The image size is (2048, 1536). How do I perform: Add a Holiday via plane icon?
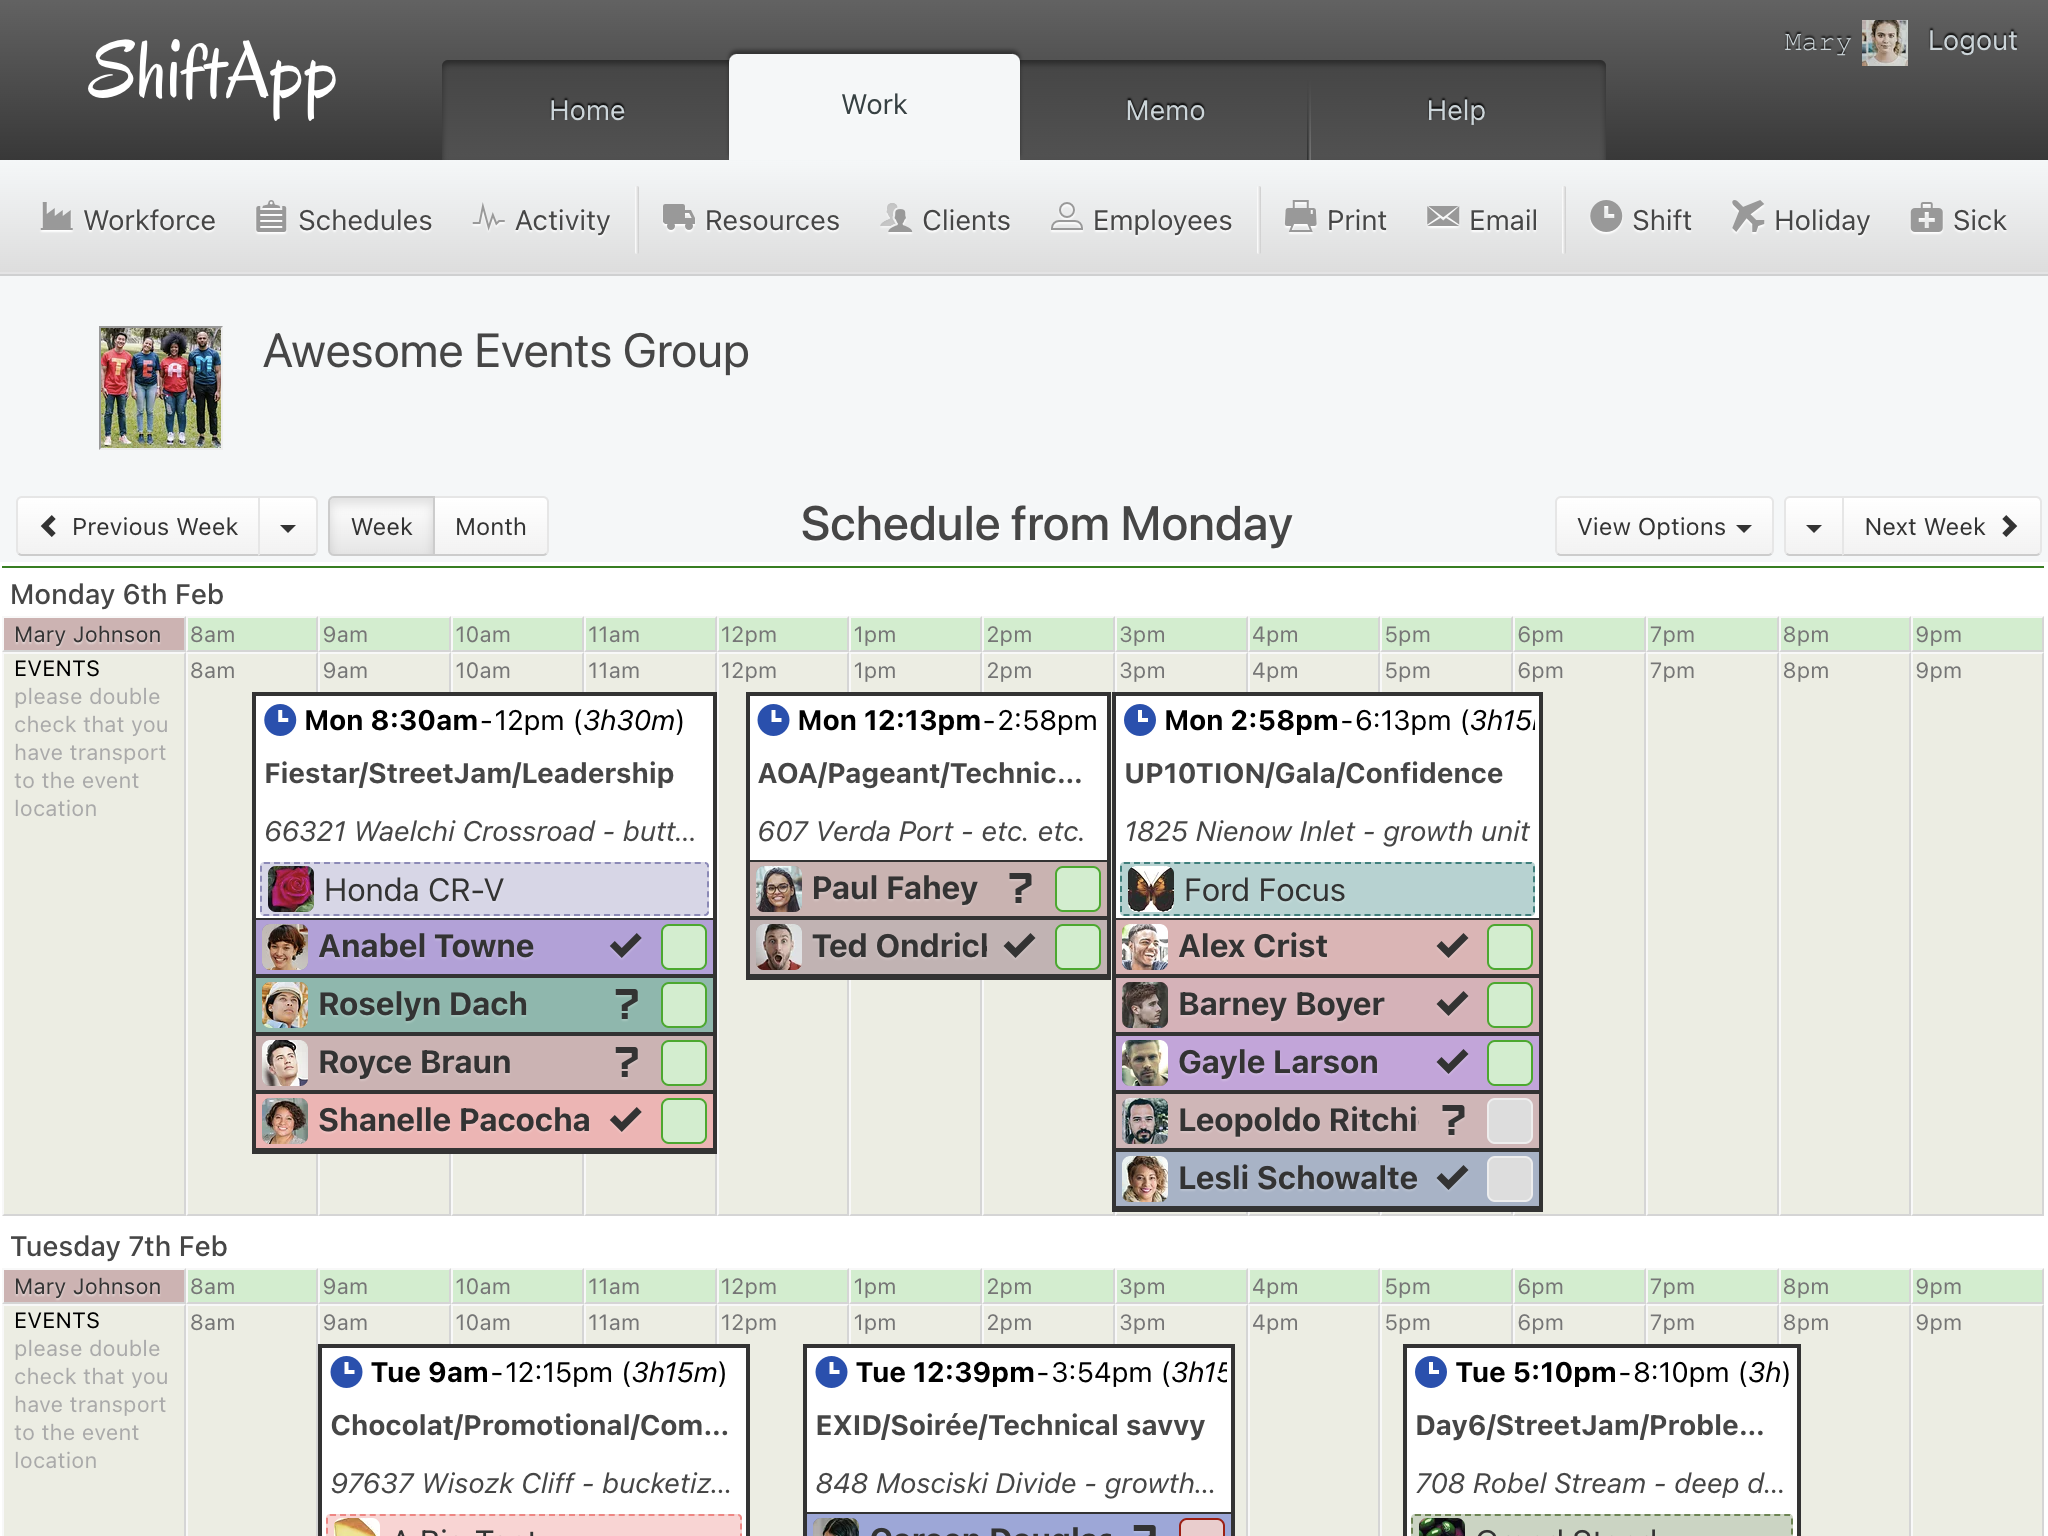[1747, 218]
